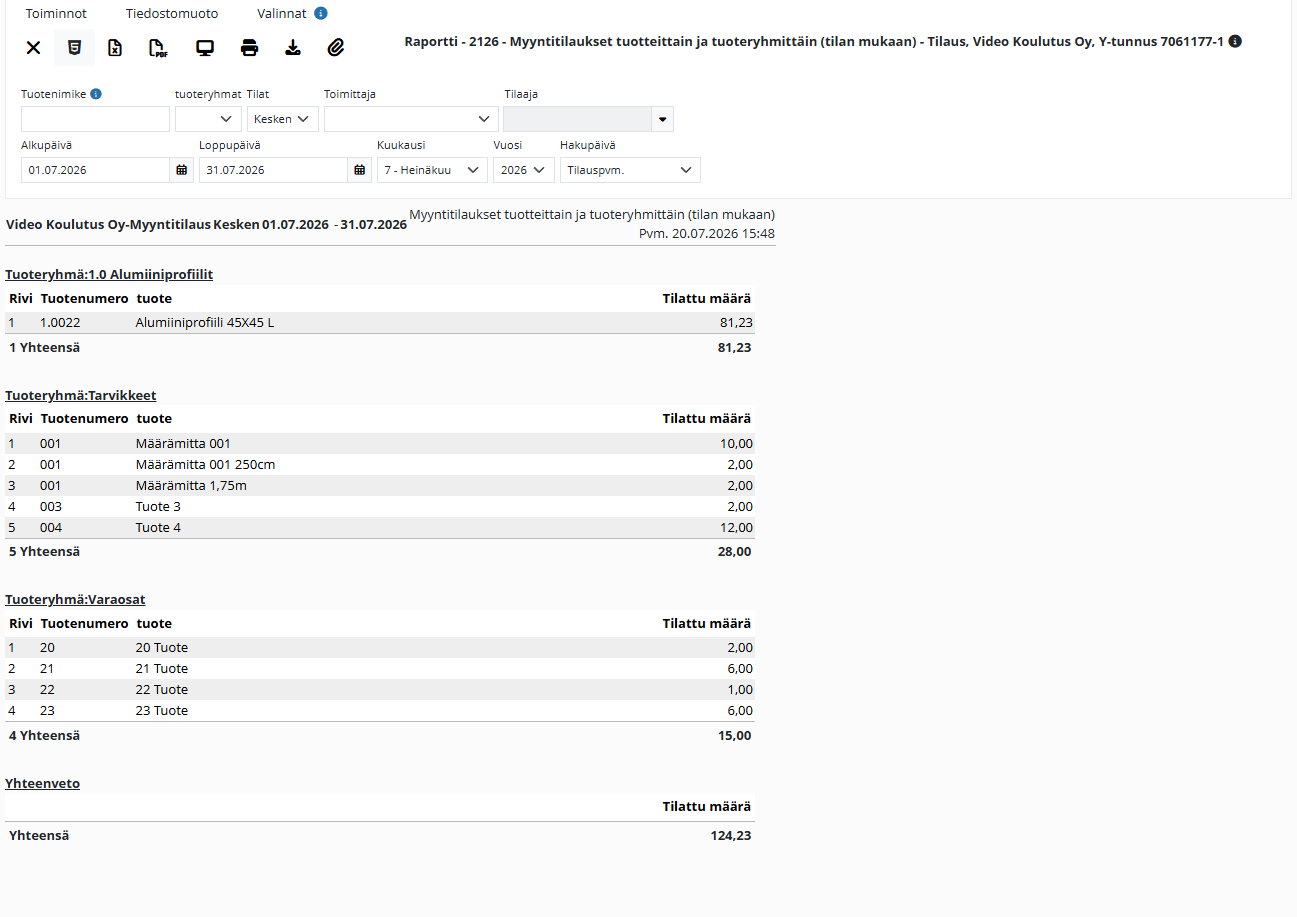Screen dimensions: 1297x917
Task: Open the Valinnat menu
Action: [x=282, y=14]
